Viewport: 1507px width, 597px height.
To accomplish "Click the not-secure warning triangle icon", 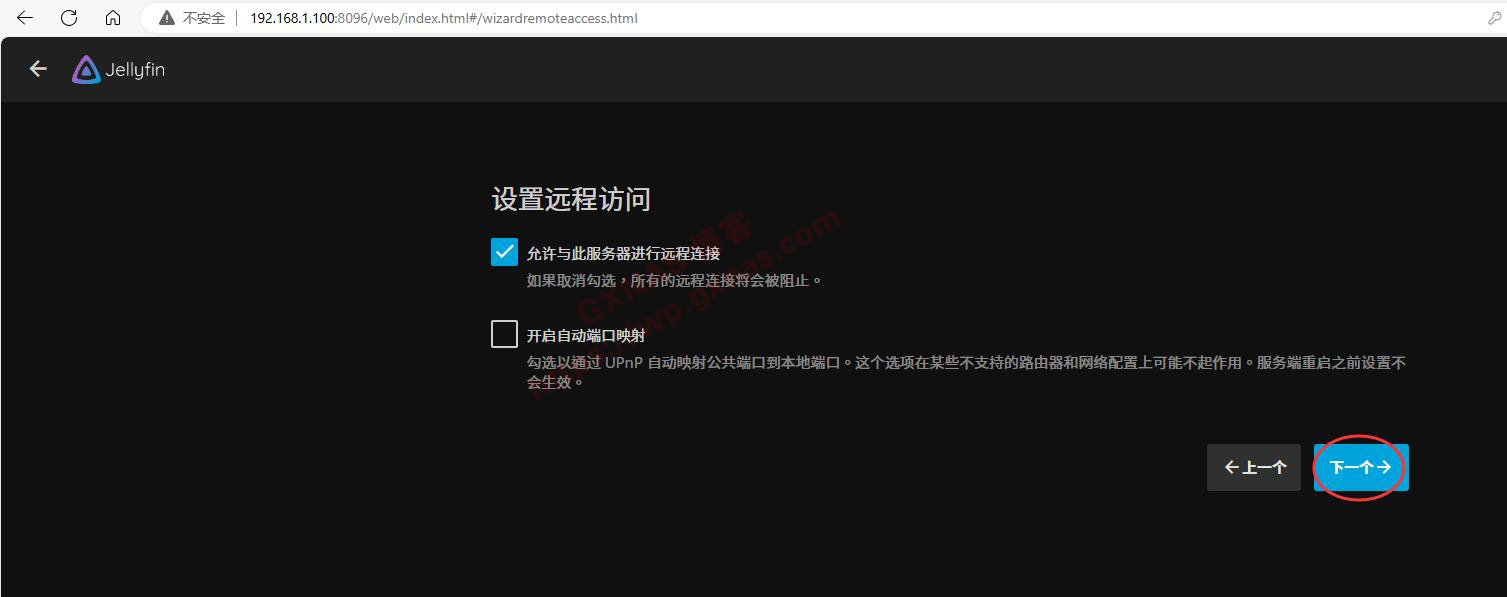I will 167,18.
